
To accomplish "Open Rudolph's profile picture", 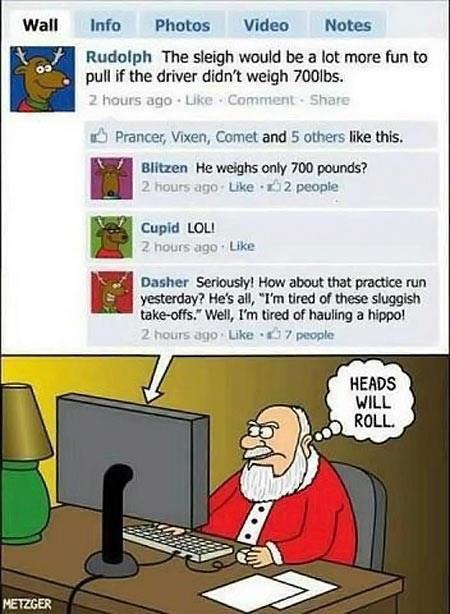I will coord(42,79).
